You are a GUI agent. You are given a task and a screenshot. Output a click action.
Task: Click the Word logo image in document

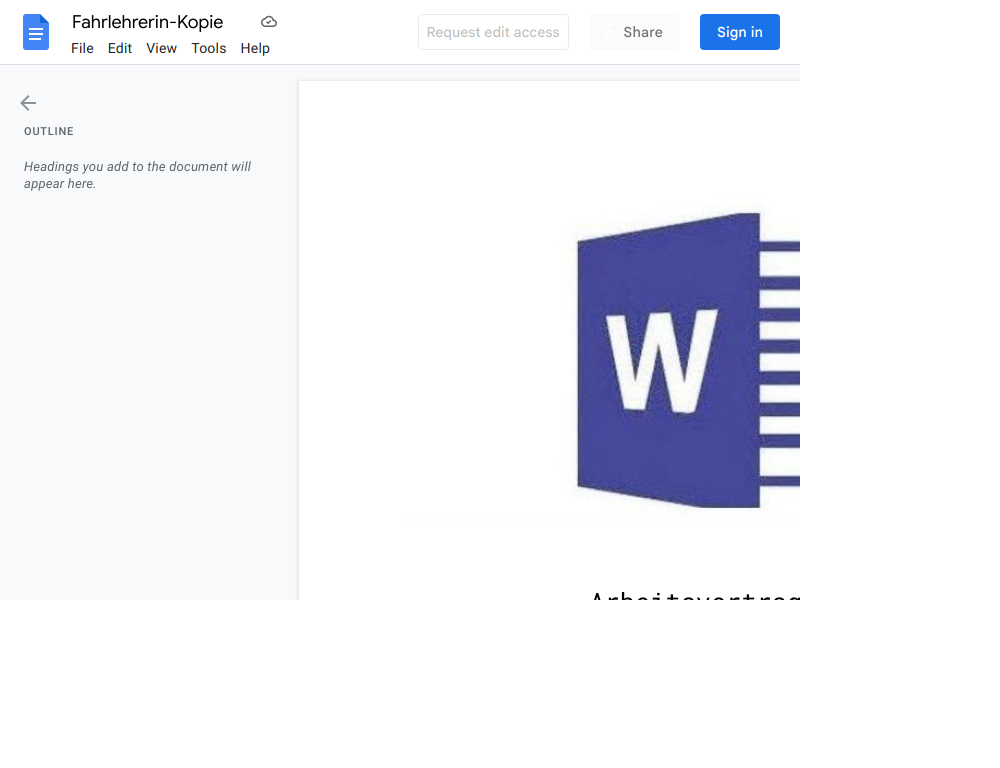click(689, 360)
